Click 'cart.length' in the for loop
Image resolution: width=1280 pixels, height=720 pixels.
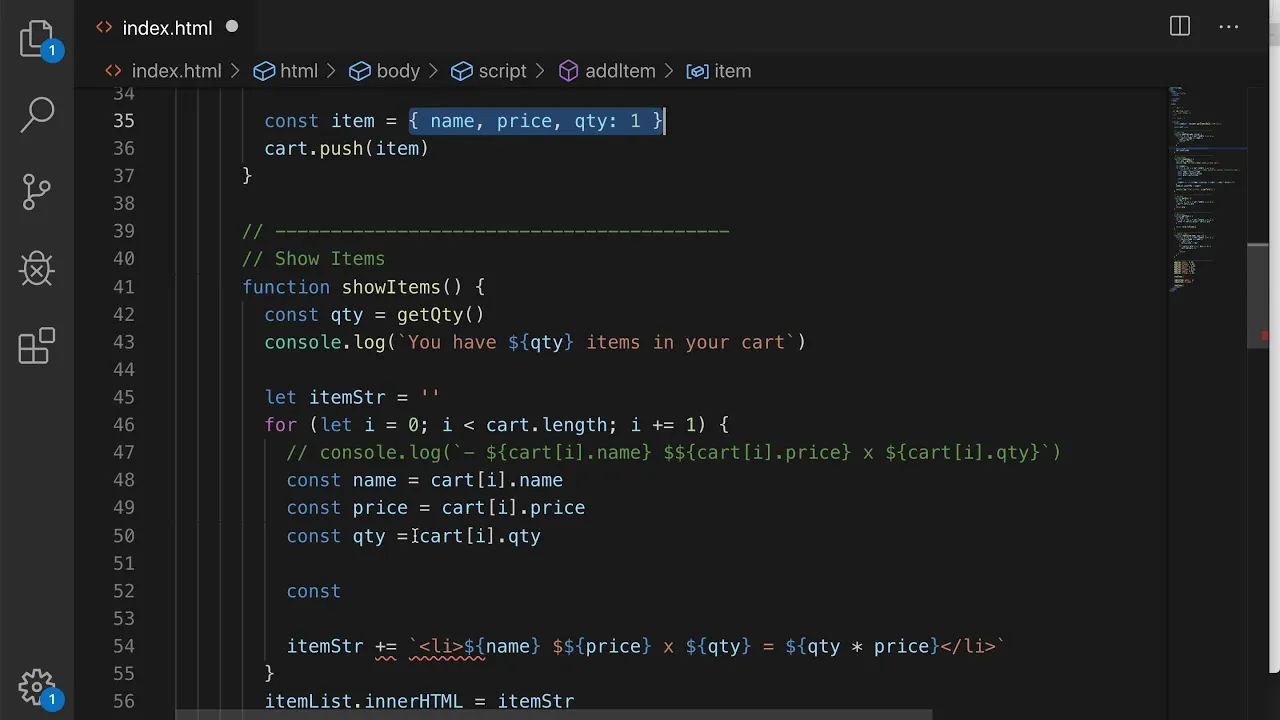(546, 425)
